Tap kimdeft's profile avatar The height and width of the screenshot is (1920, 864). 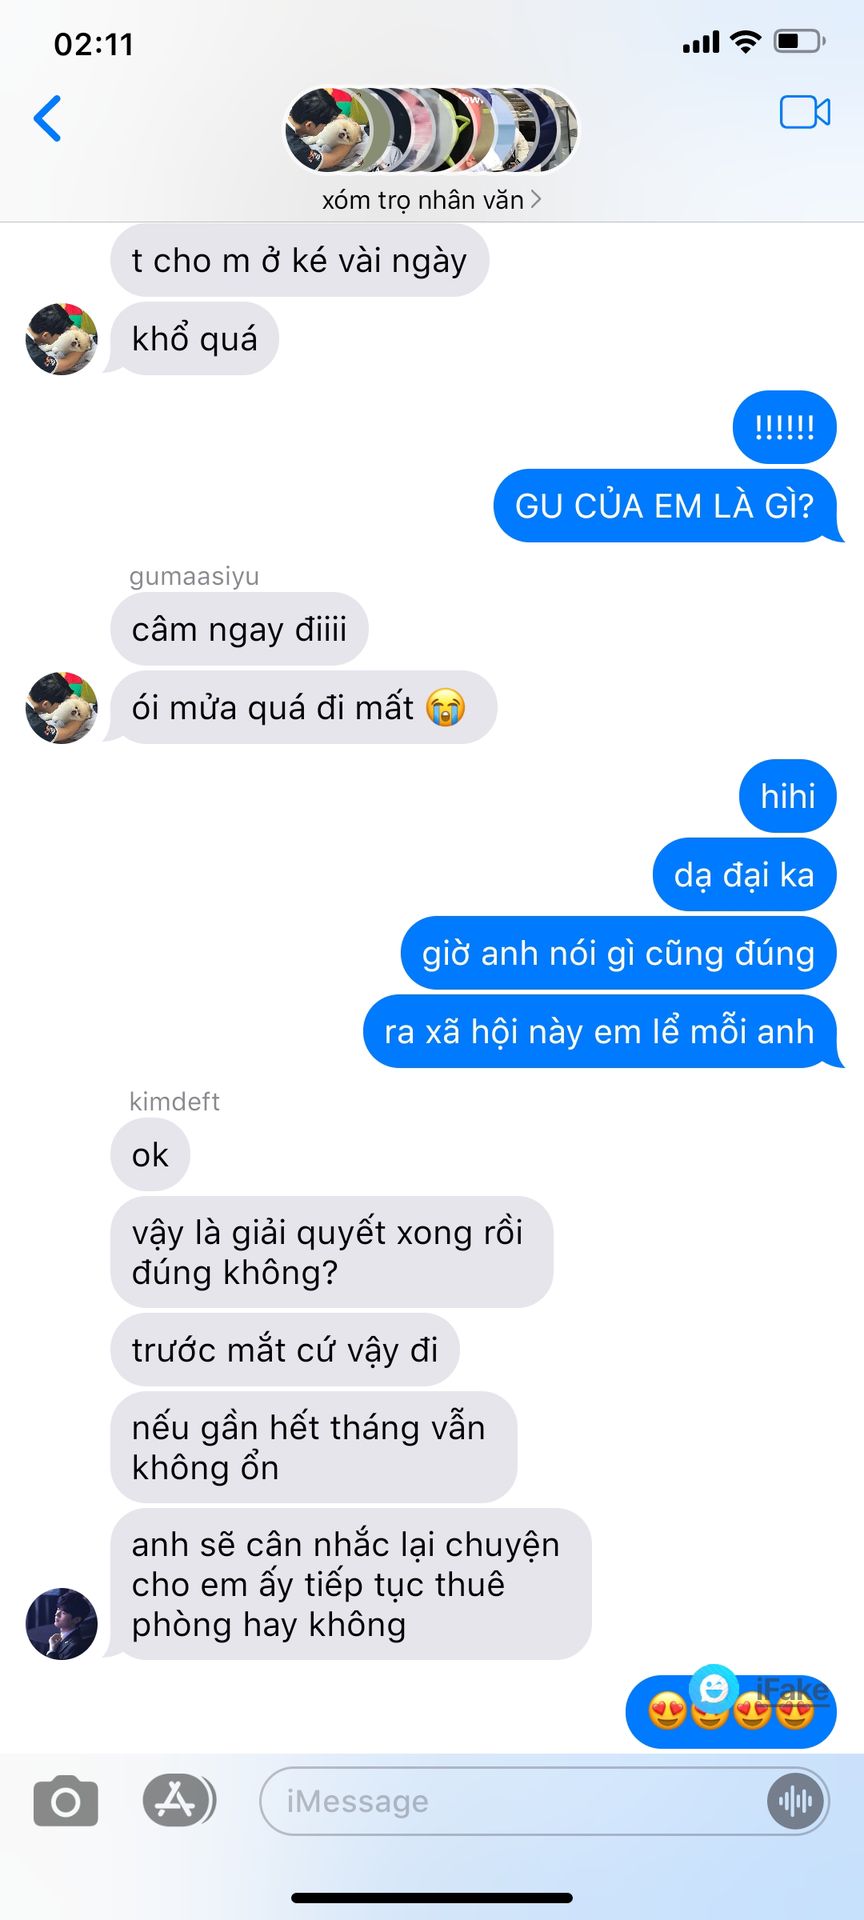coord(62,1623)
